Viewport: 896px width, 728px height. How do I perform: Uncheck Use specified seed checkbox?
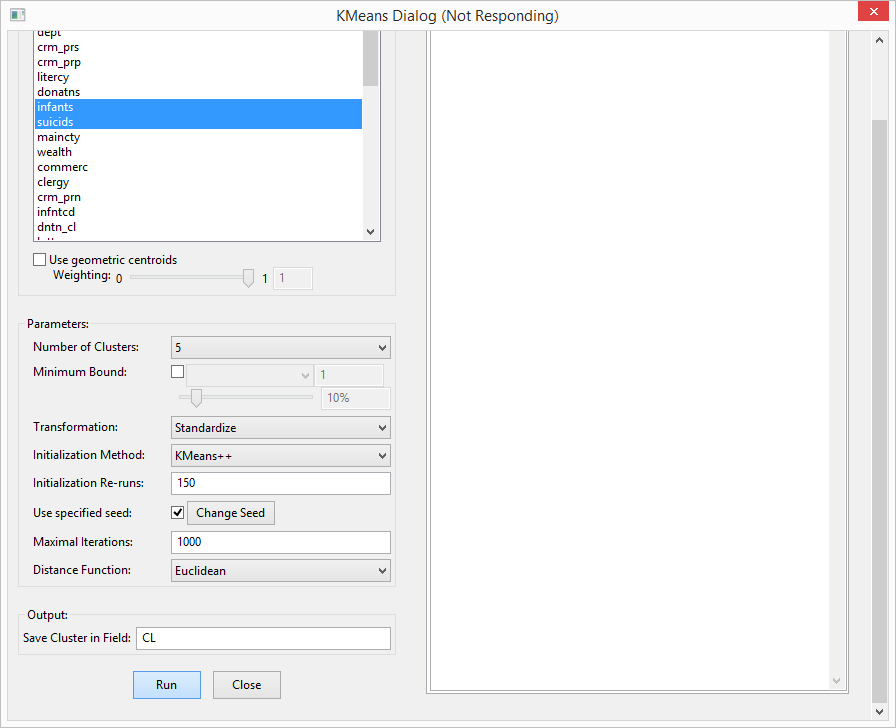tap(178, 513)
